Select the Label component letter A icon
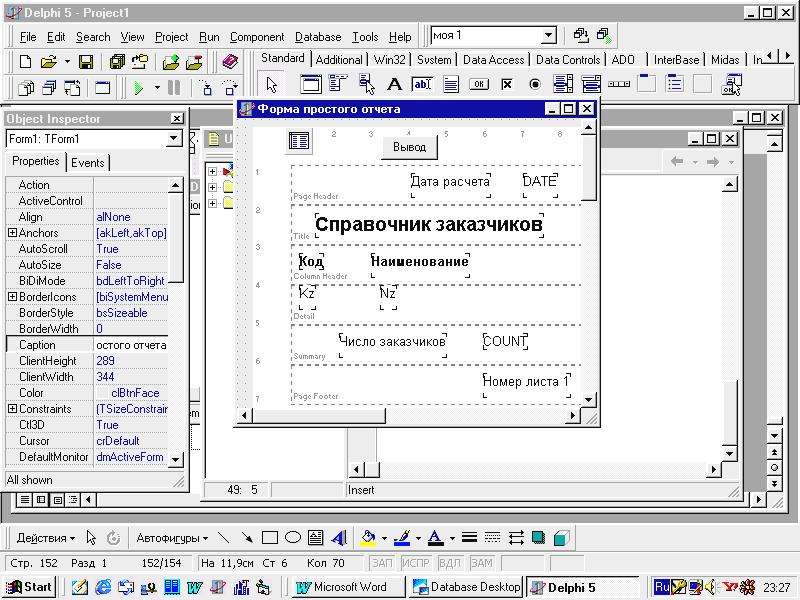The image size is (800, 600). tap(394, 84)
